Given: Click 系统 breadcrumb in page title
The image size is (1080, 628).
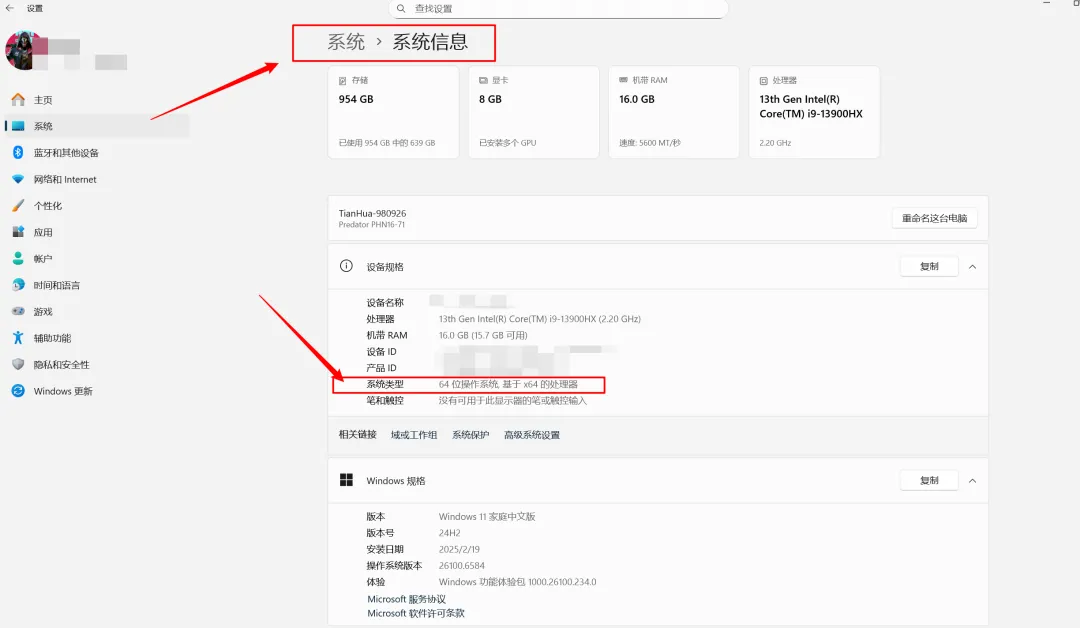Looking at the screenshot, I should pyautogui.click(x=346, y=42).
